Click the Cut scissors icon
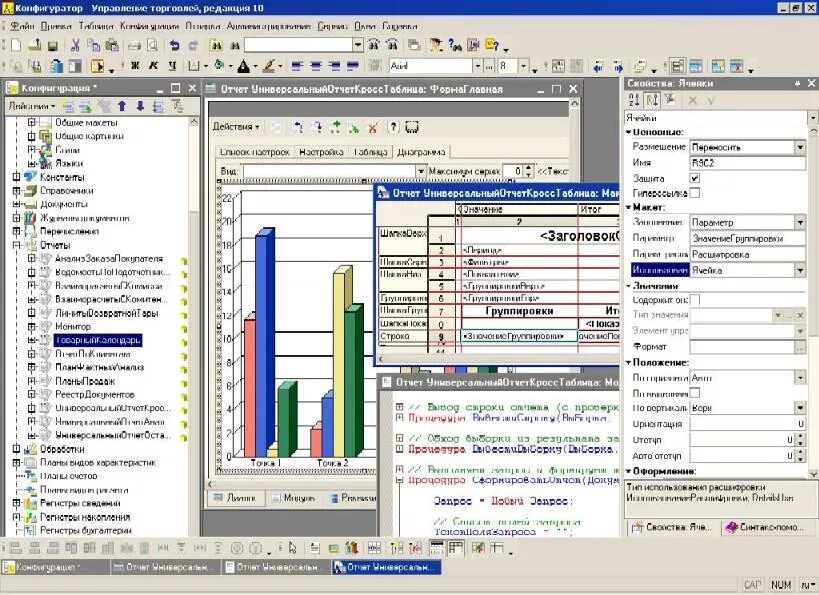The width and height of the screenshot is (819, 595). pos(75,45)
